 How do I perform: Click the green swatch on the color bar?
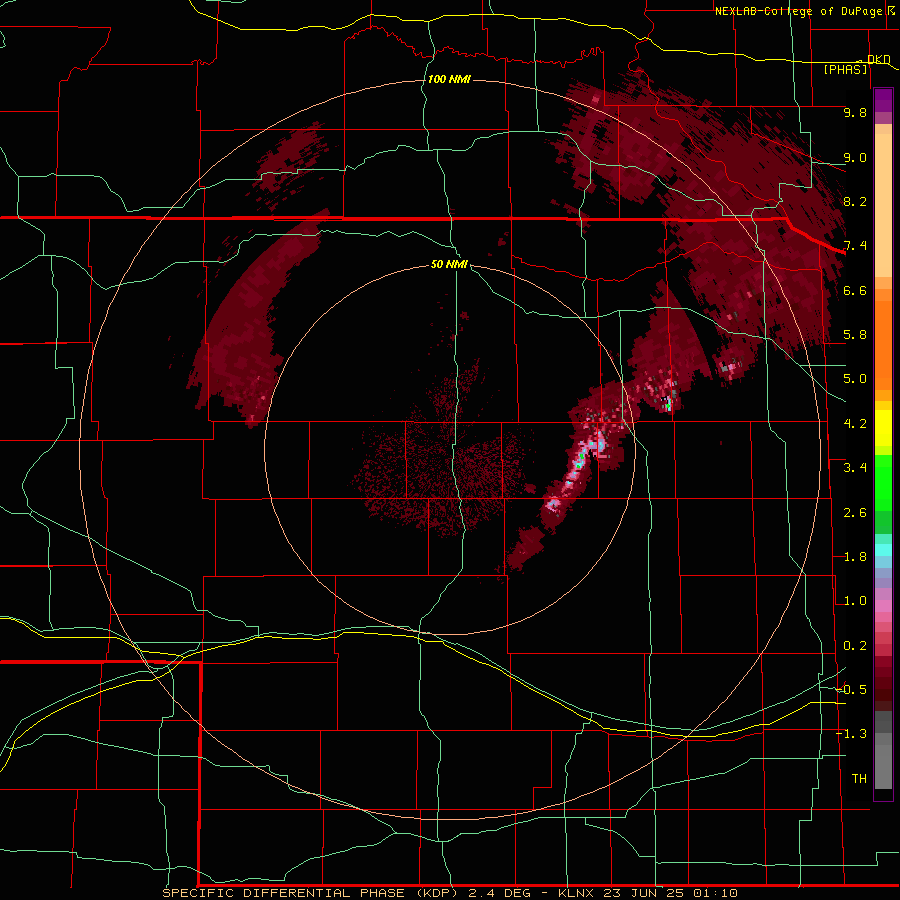883,483
